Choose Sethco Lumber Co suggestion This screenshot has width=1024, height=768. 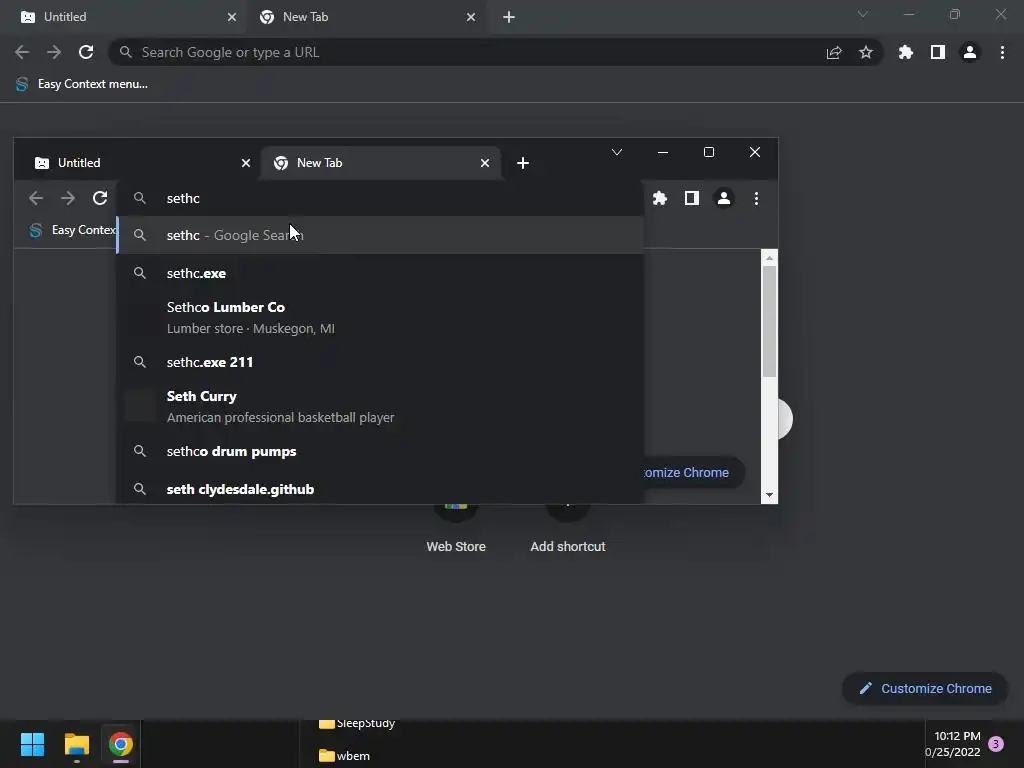[380, 317]
